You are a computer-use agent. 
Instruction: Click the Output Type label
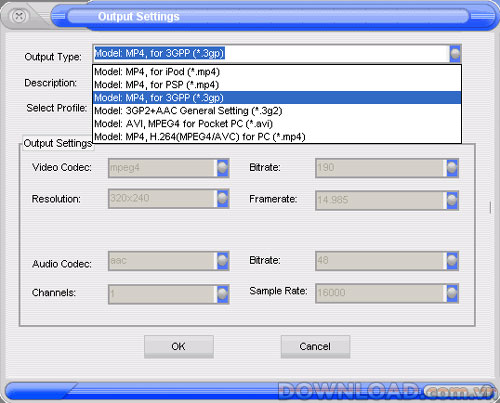pyautogui.click(x=53, y=57)
